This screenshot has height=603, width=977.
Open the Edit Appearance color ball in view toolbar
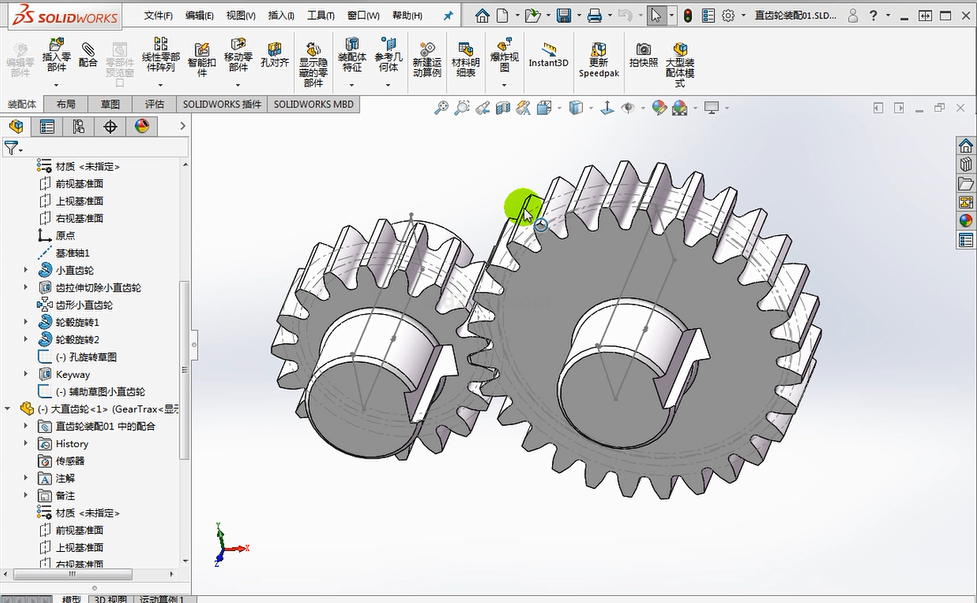click(658, 108)
